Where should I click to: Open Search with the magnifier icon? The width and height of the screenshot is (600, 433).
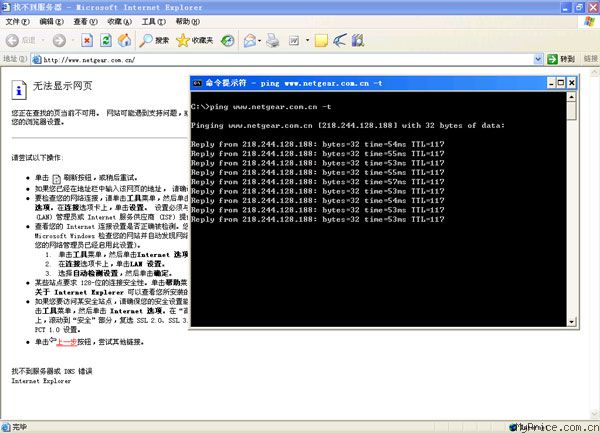[x=146, y=40]
